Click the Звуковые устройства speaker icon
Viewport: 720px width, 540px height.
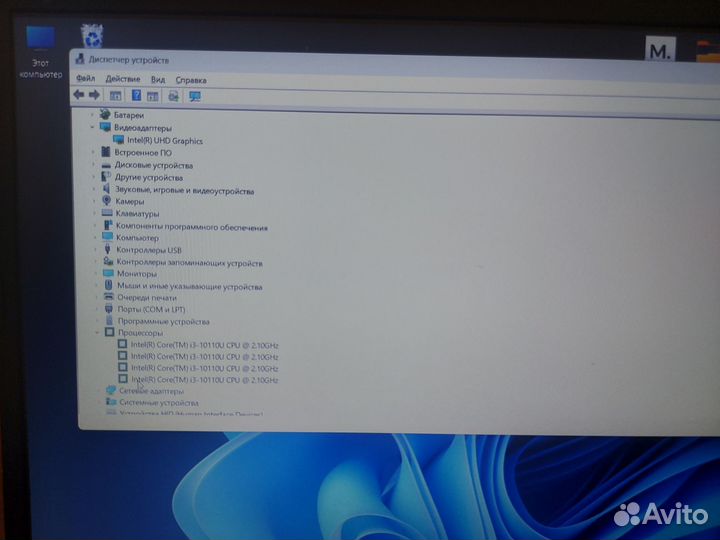click(x=106, y=189)
